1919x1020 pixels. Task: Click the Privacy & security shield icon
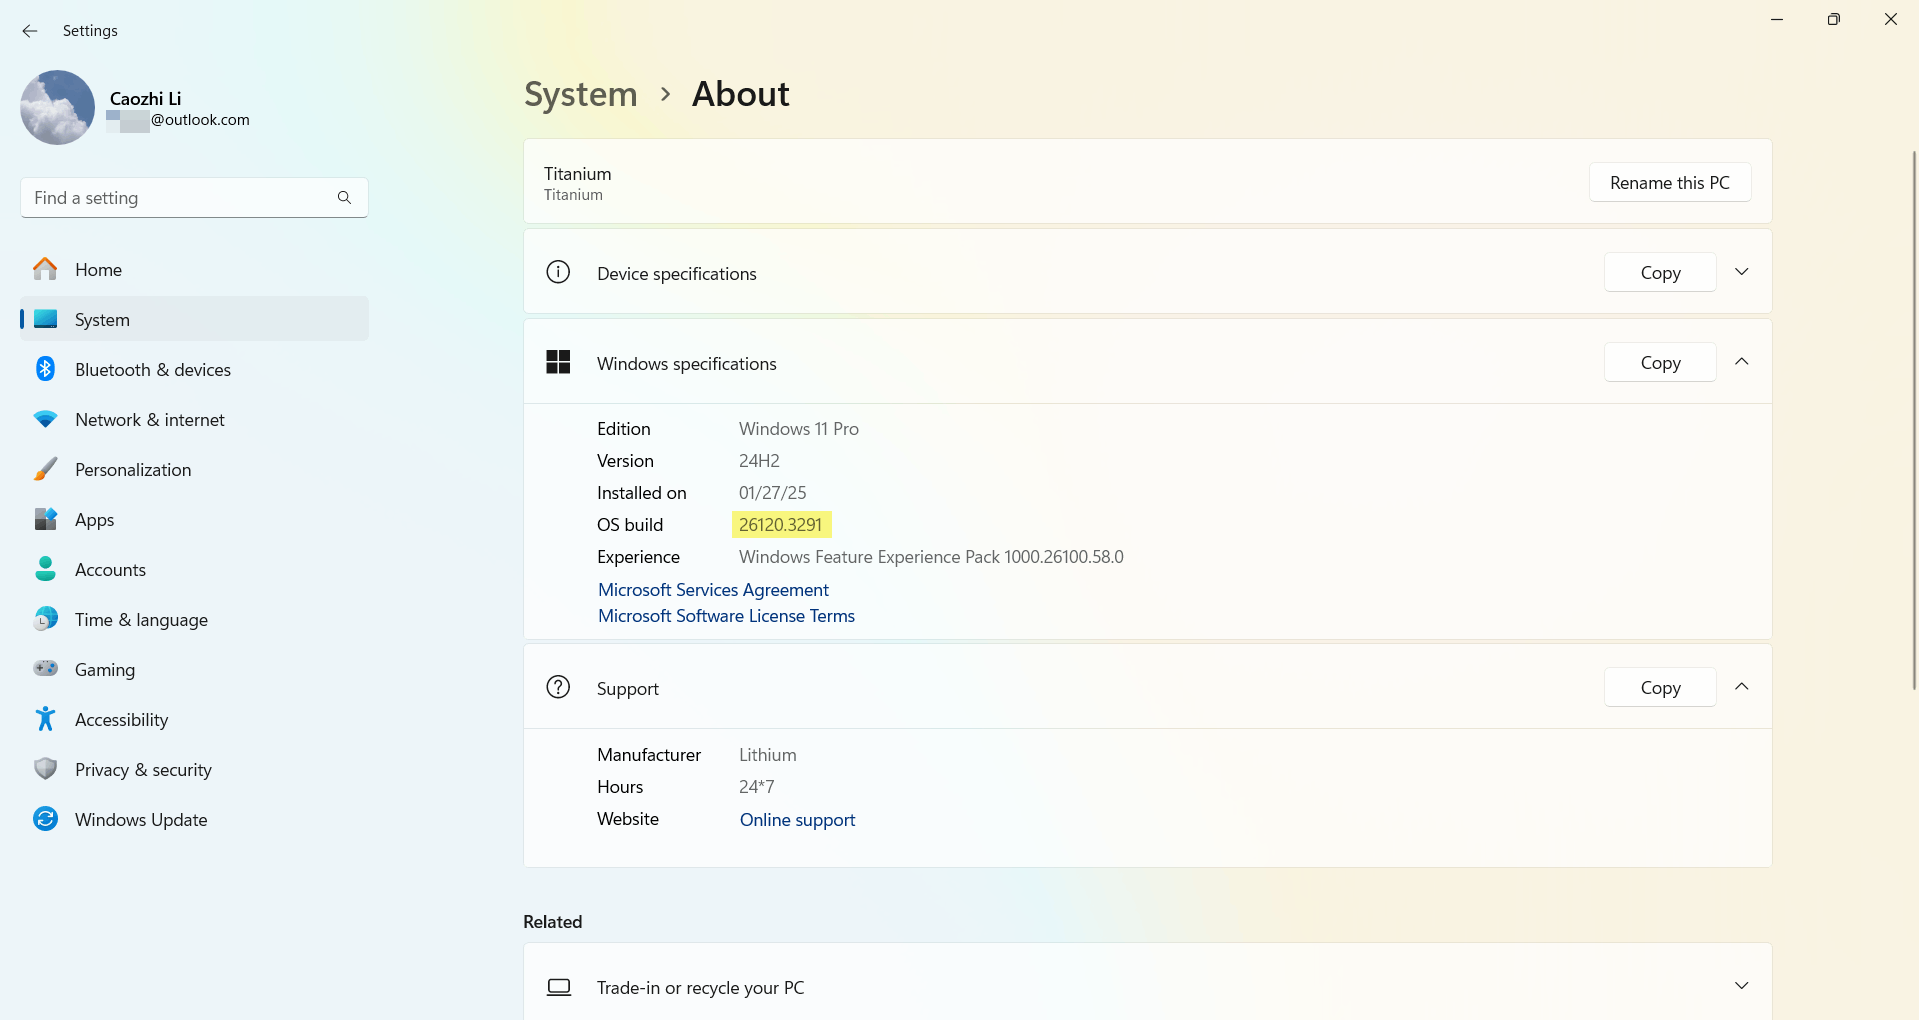(45, 769)
